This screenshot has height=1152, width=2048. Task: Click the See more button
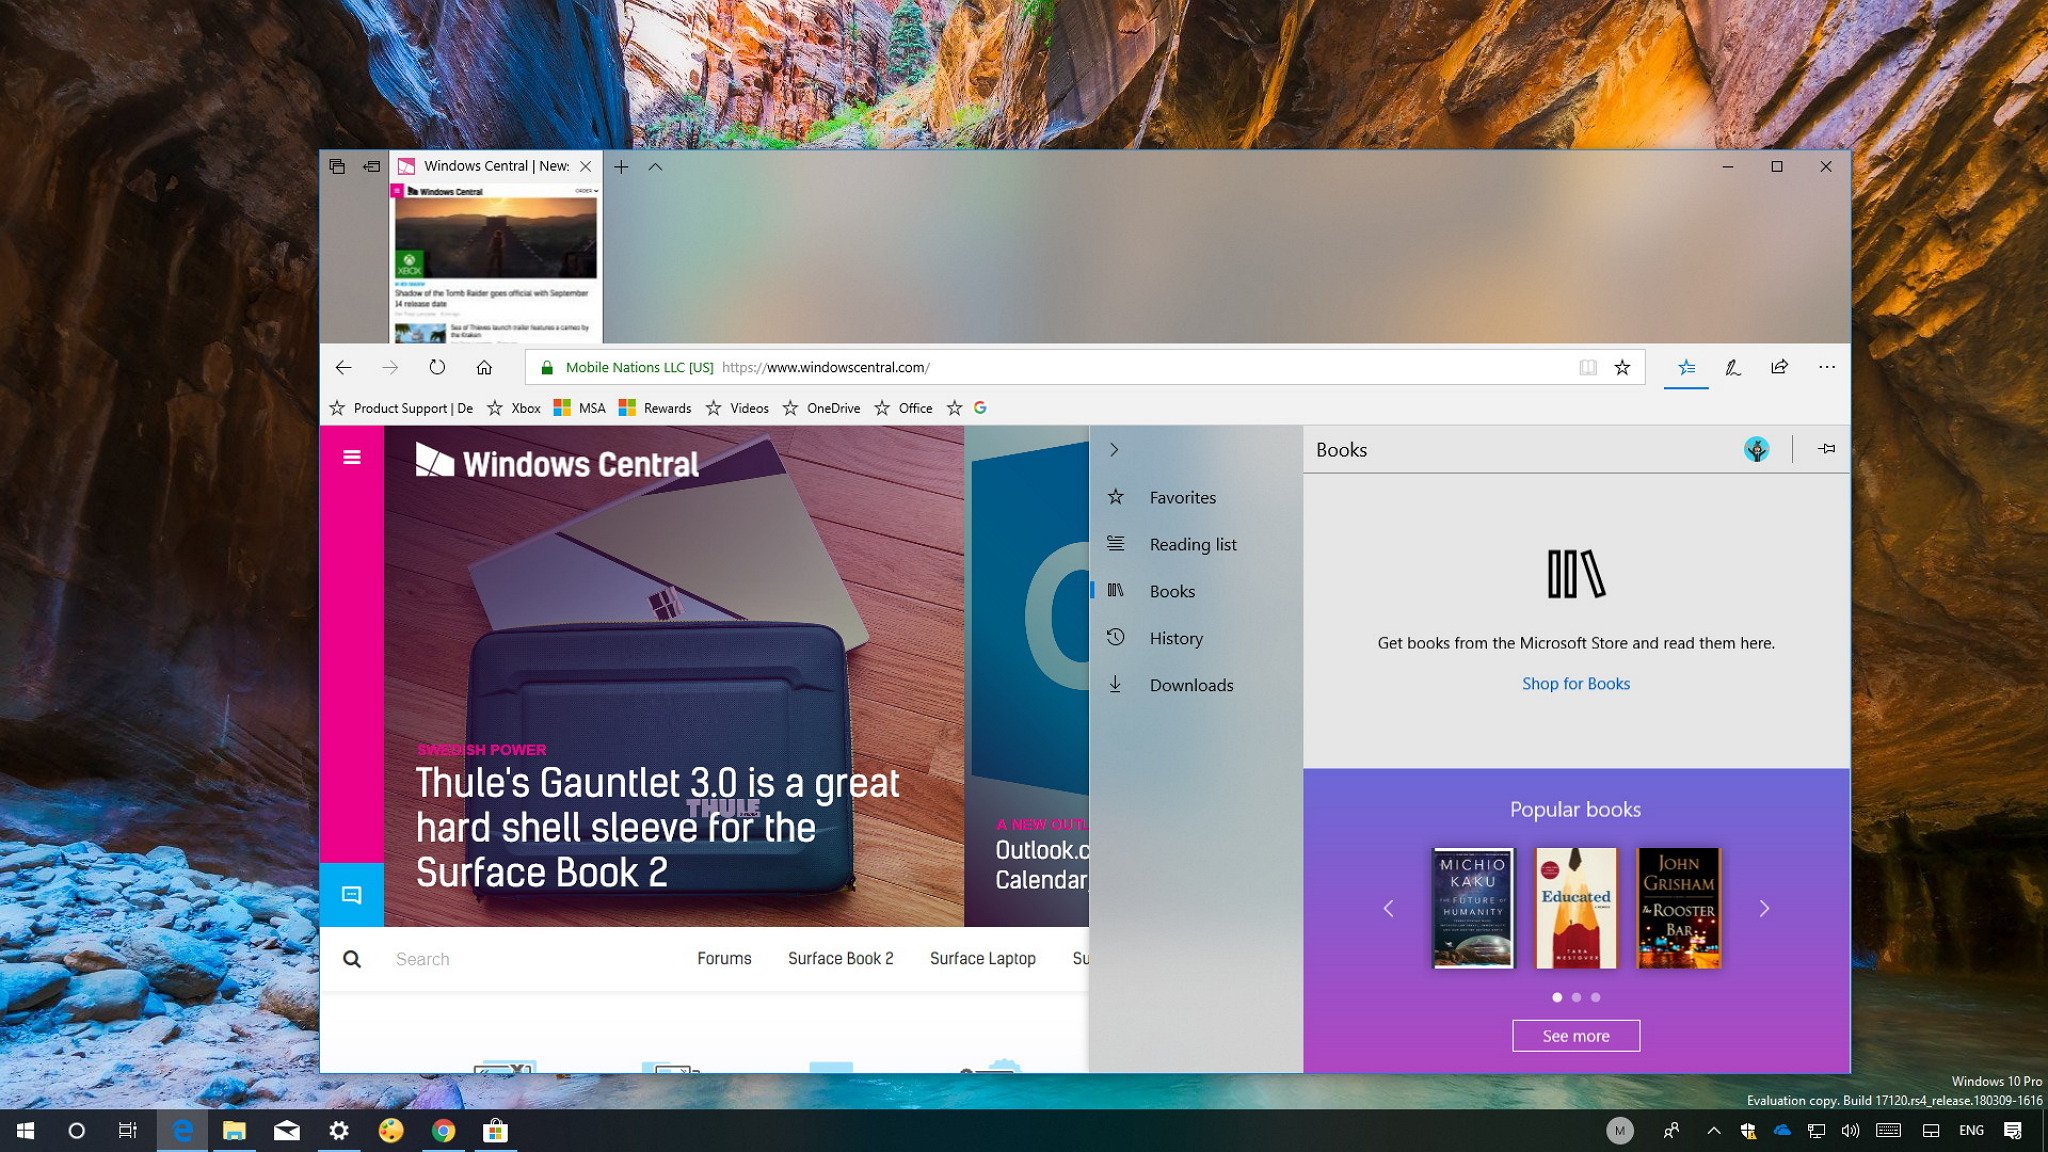1575,1037
